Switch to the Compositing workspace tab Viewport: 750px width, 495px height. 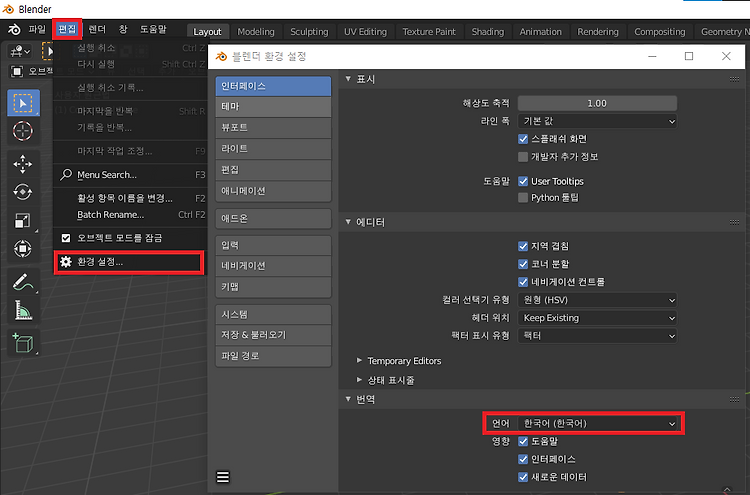point(659,32)
